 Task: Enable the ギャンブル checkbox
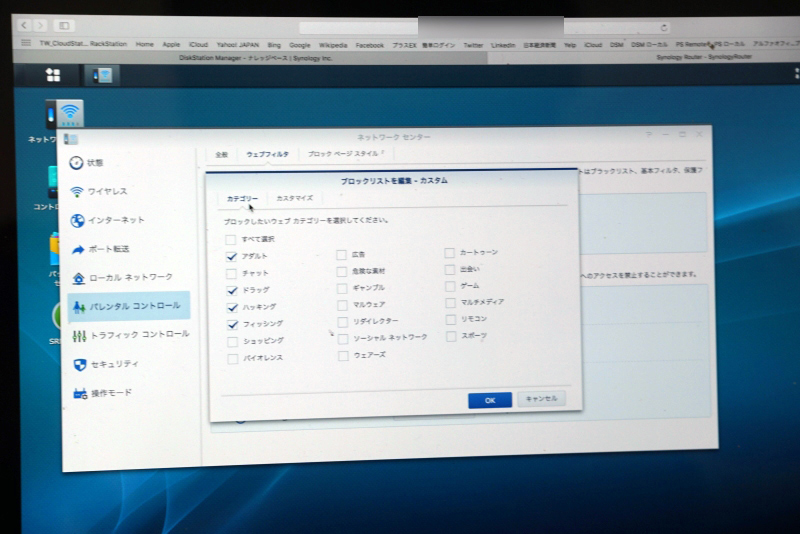[x=342, y=288]
